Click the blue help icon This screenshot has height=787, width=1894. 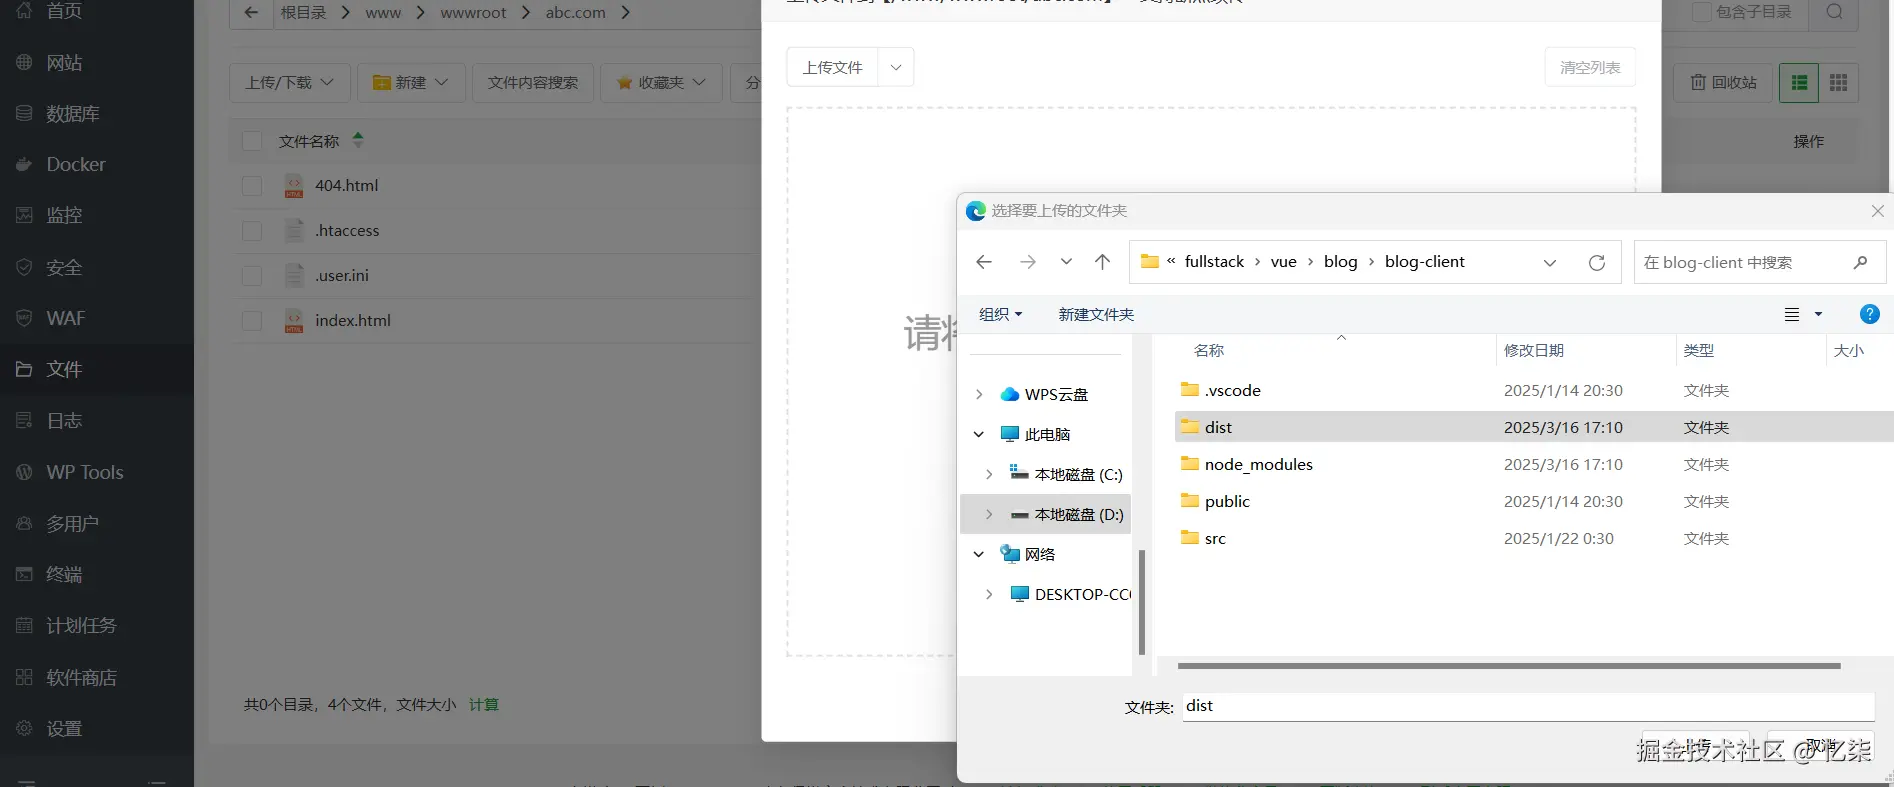[x=1869, y=314]
